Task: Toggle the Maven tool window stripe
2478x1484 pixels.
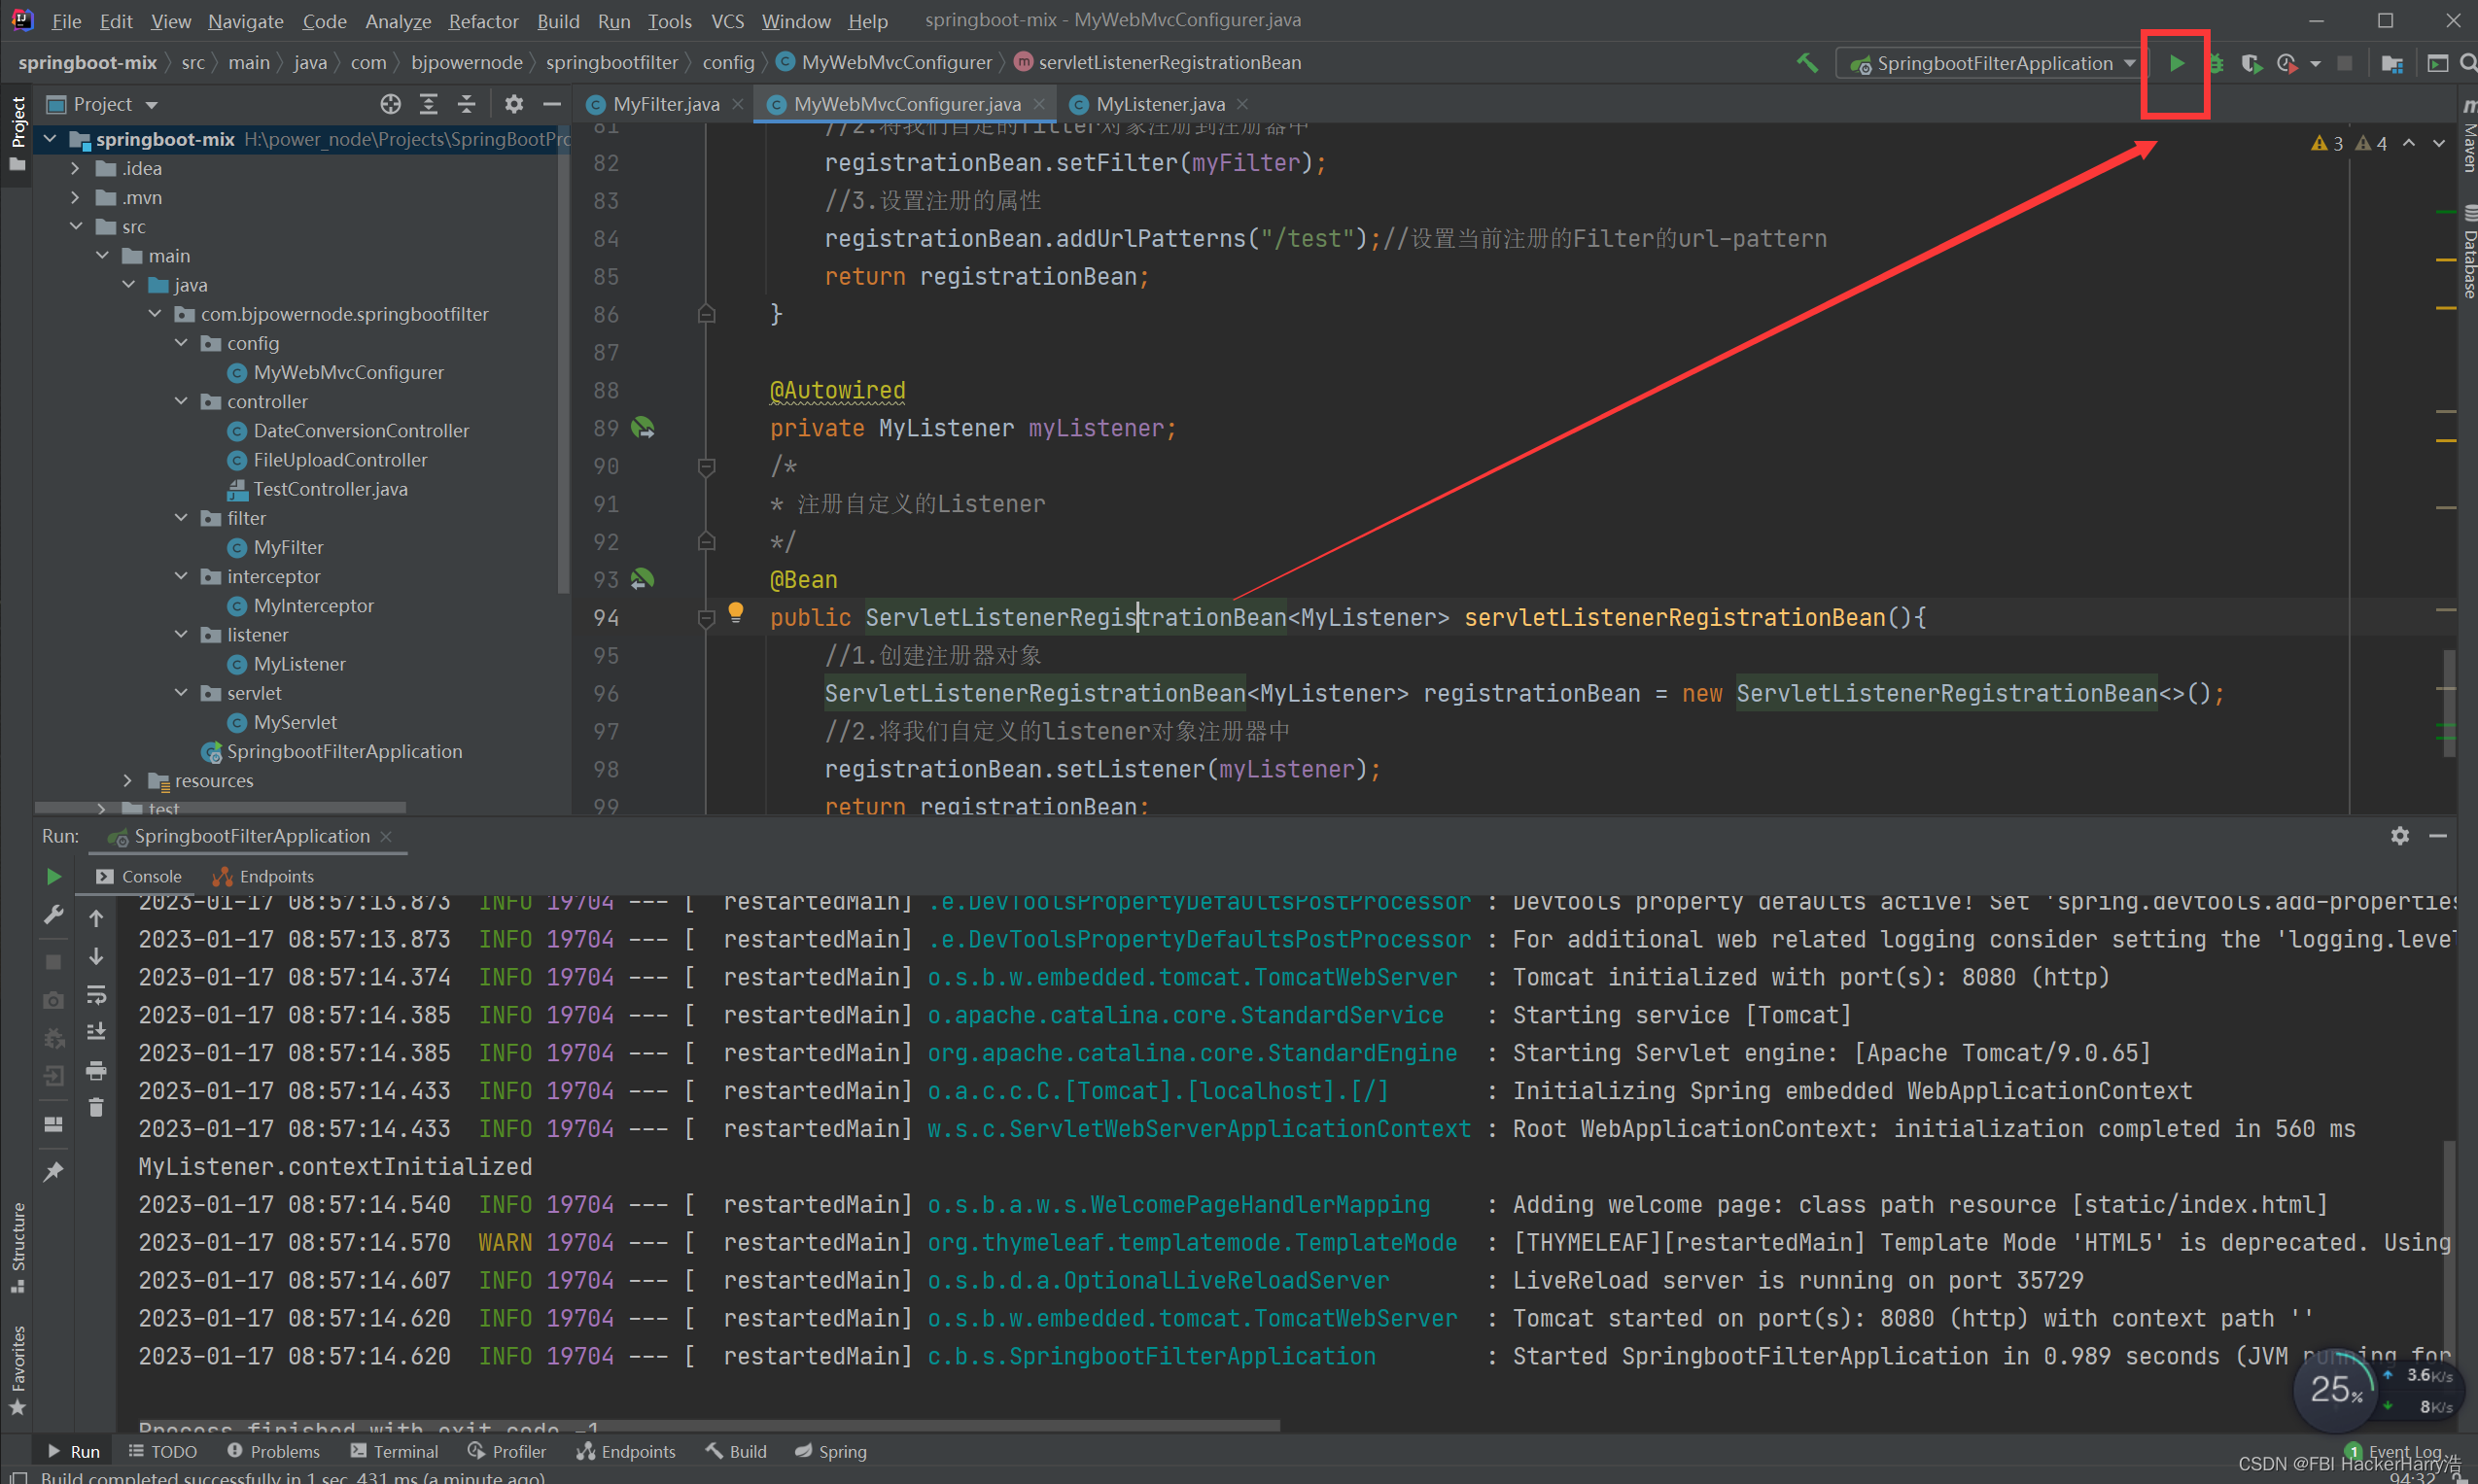Action: 2468,137
